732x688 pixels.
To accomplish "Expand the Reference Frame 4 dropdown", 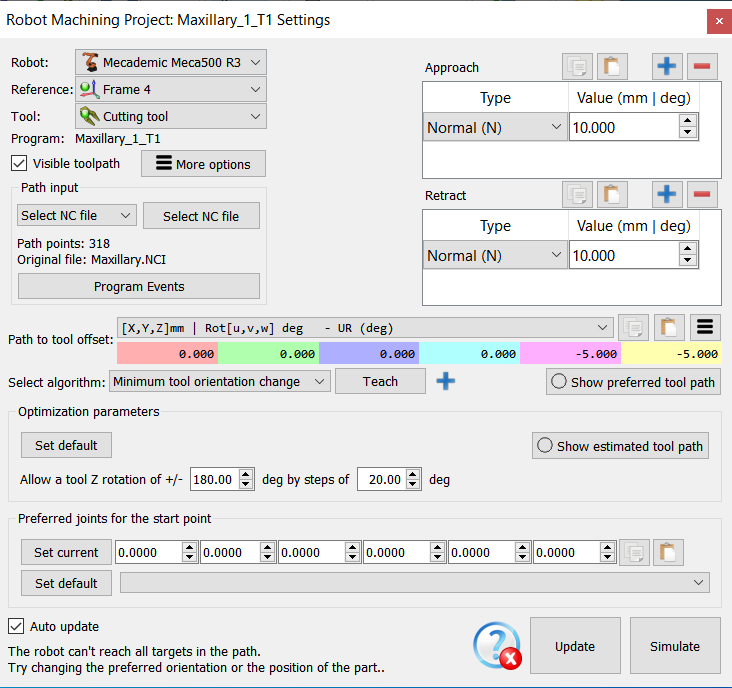I will pyautogui.click(x=171, y=89).
